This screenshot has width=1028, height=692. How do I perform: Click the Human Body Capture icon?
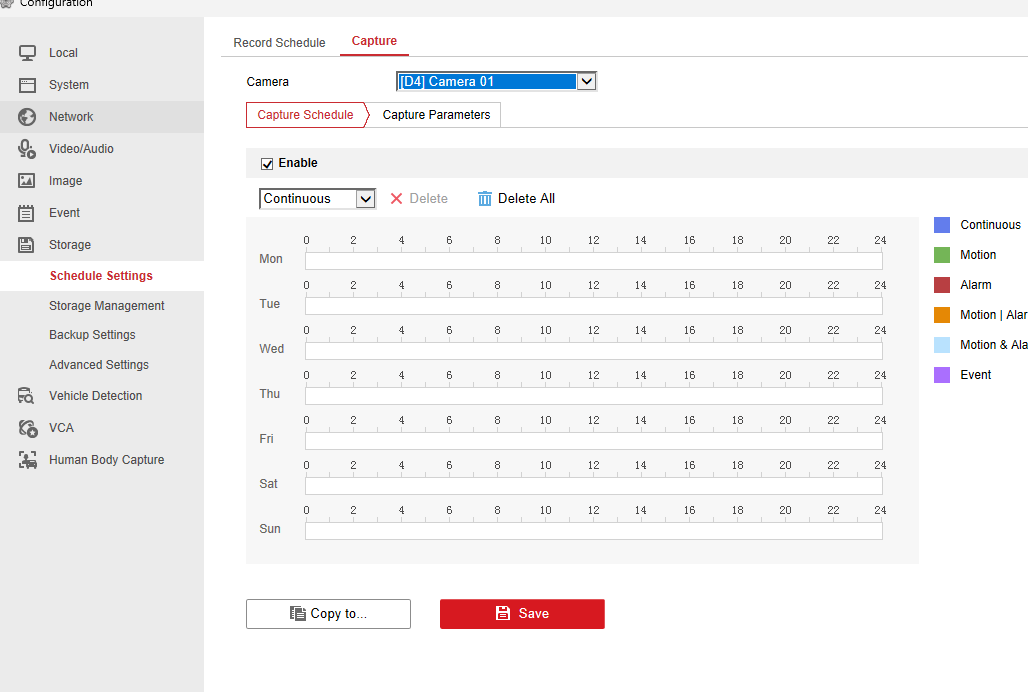(28, 460)
